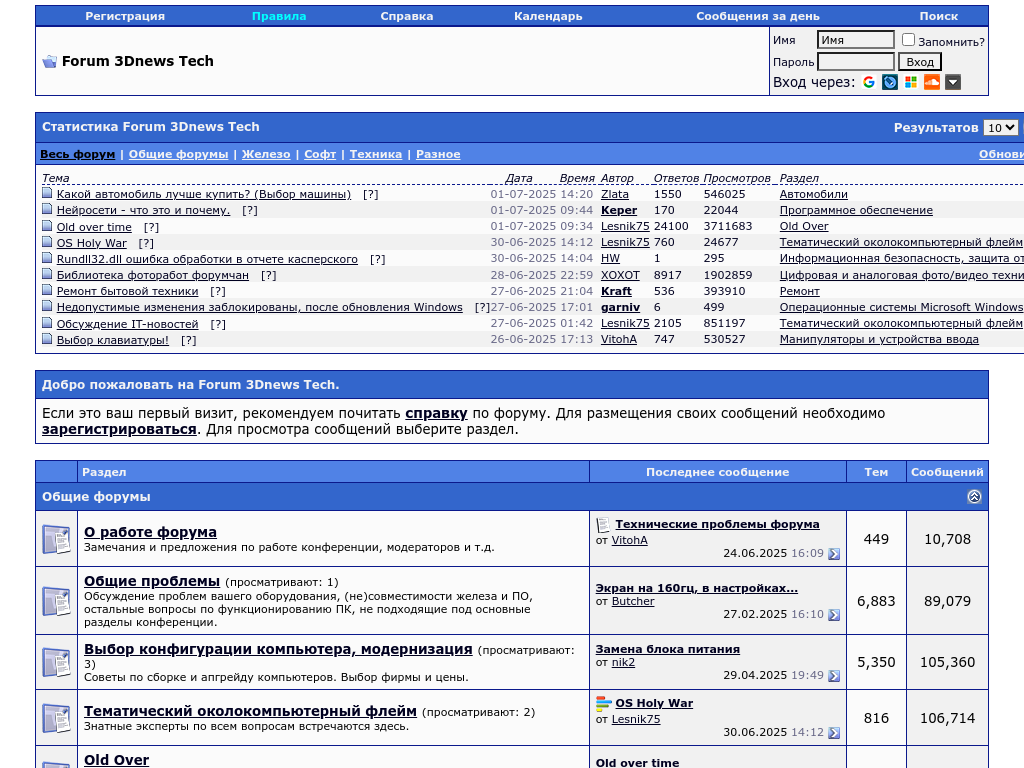Sign in via the SoundCloud icon
The height and width of the screenshot is (768, 1024).
click(x=932, y=82)
